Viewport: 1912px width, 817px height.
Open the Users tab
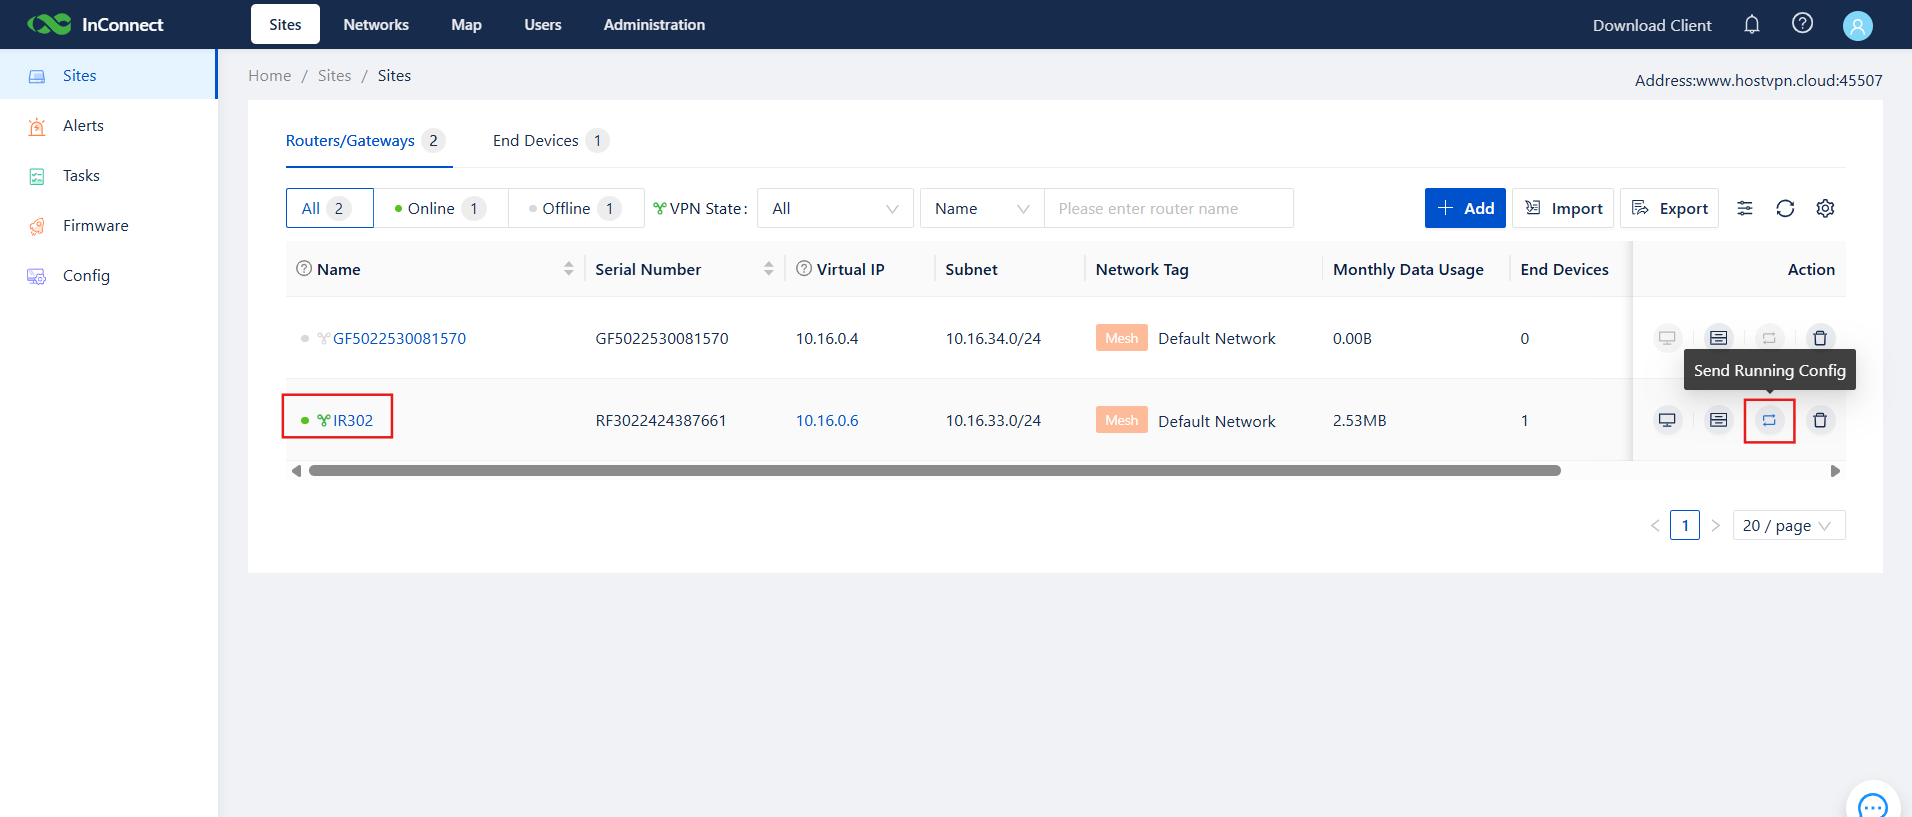click(543, 24)
